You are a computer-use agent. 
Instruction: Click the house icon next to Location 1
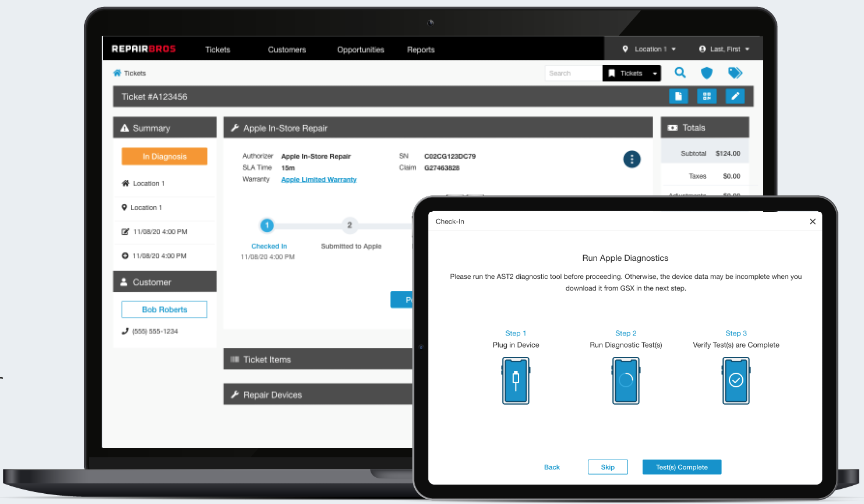coord(125,183)
